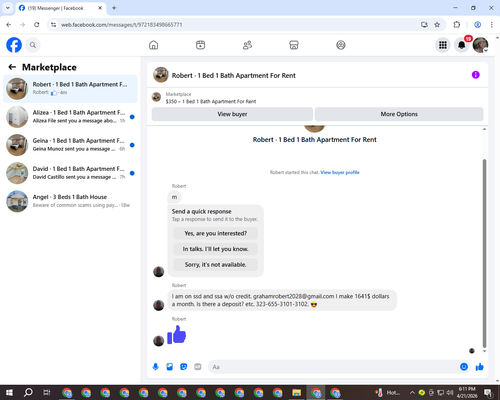Send a thumbs-up like

(480, 367)
